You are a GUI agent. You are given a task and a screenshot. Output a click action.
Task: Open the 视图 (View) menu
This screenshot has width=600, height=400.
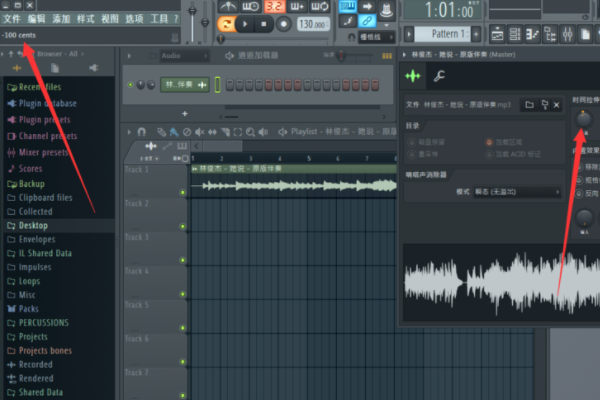(x=110, y=19)
